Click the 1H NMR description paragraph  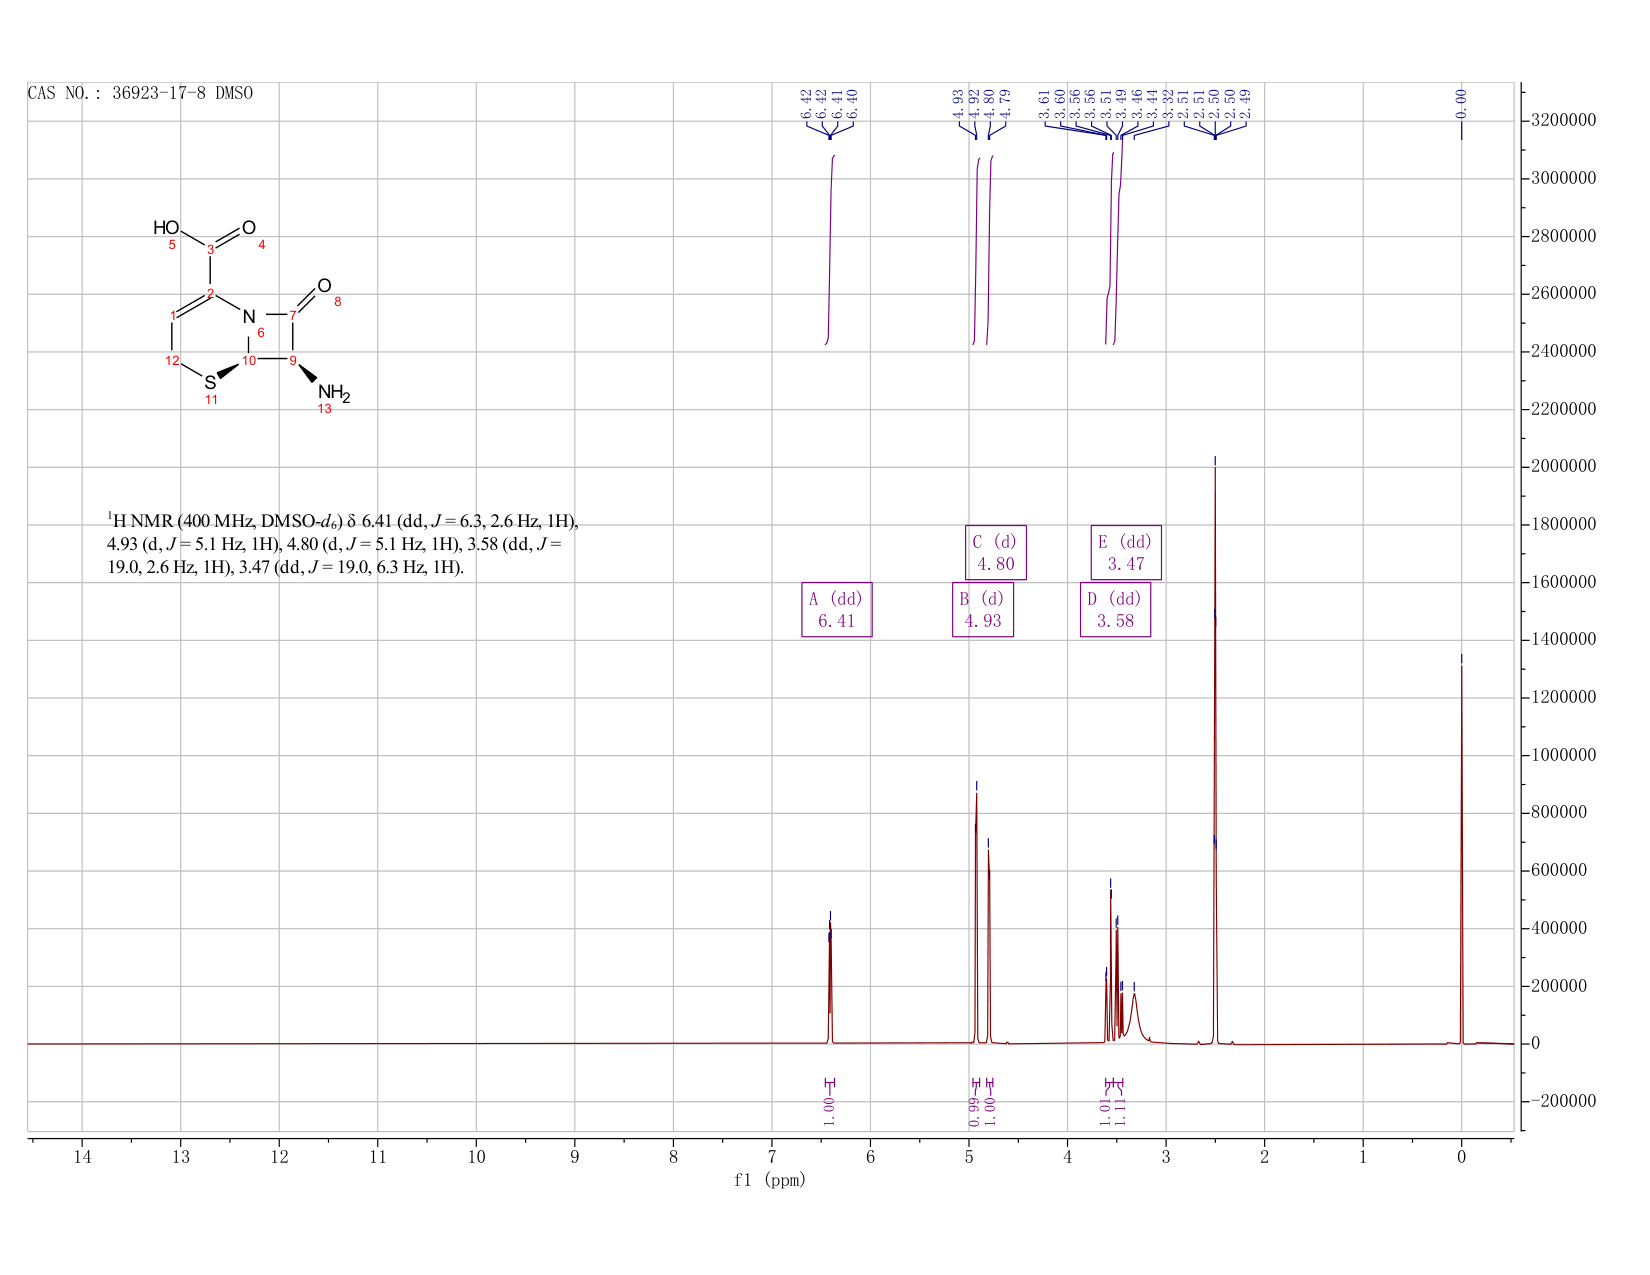tap(343, 544)
